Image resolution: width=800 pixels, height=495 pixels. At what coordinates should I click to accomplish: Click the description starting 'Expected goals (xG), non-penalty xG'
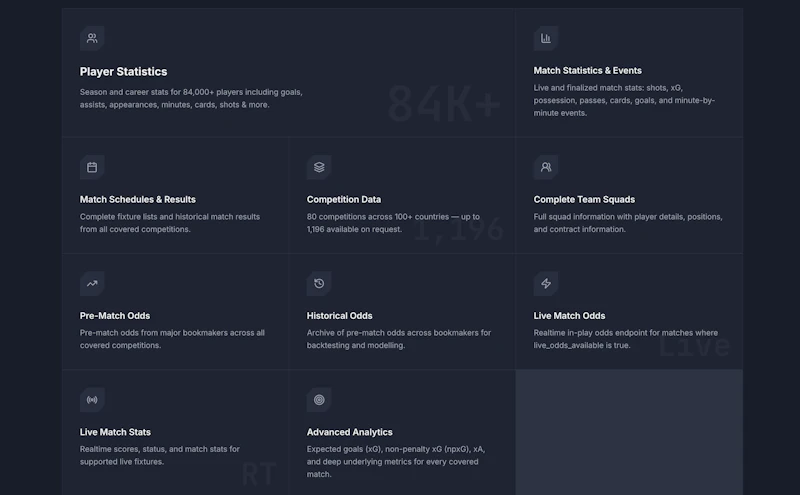point(396,462)
